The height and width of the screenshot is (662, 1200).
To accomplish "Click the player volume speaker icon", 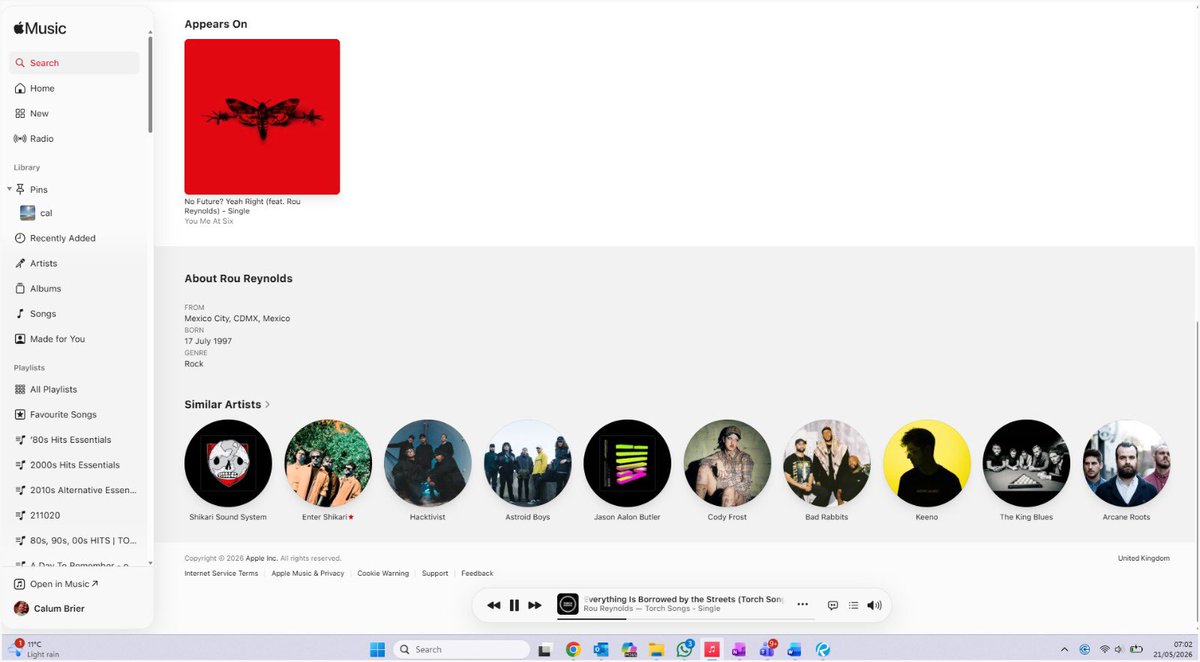I will (875, 605).
